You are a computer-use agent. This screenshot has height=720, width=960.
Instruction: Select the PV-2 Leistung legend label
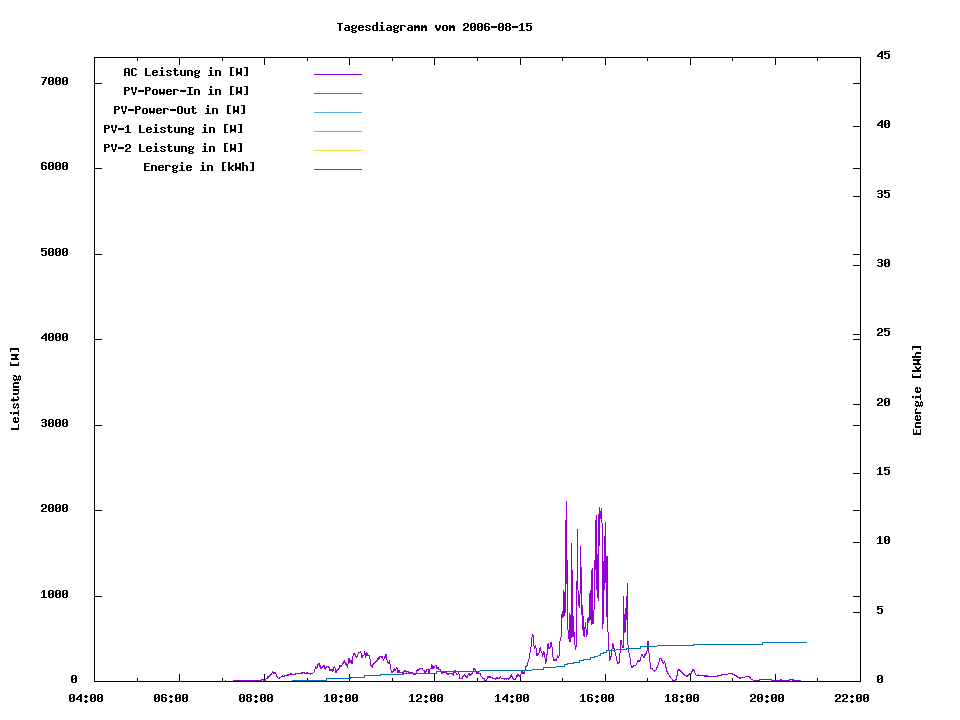[173, 148]
